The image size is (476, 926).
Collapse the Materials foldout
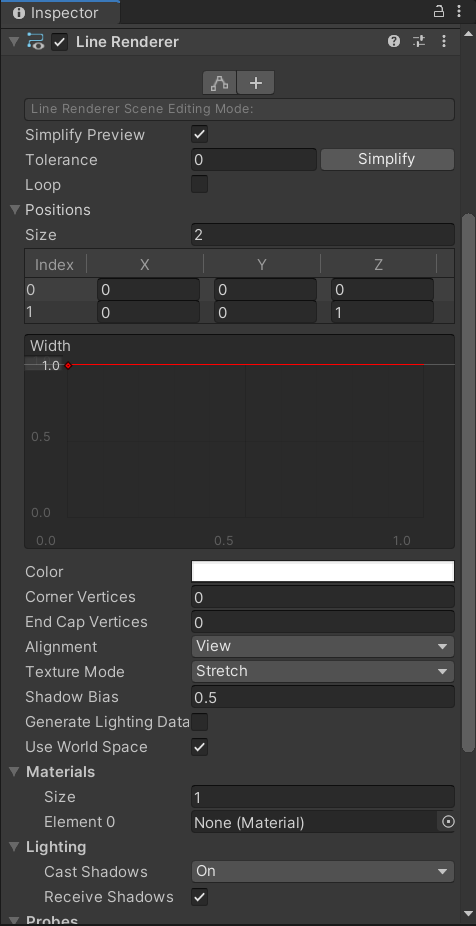click(15, 772)
